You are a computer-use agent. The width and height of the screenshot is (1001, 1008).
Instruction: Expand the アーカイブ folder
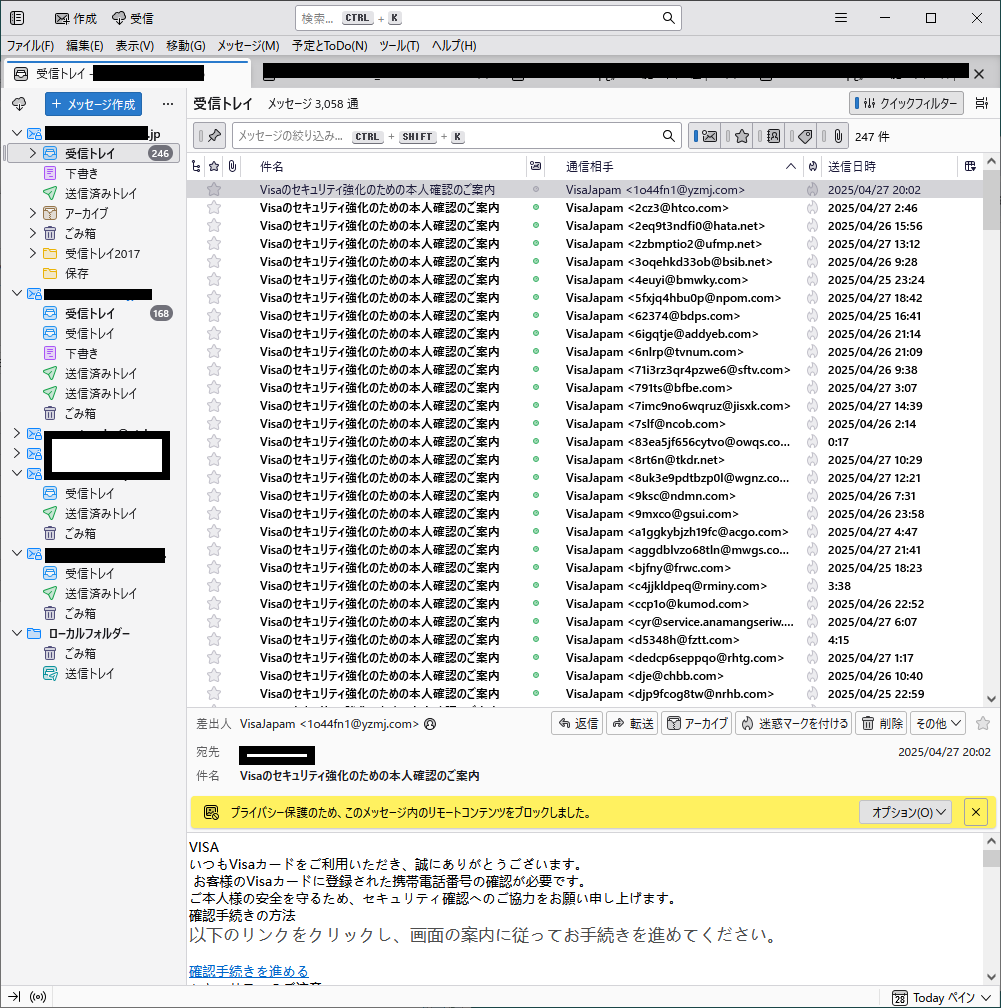coord(33,213)
